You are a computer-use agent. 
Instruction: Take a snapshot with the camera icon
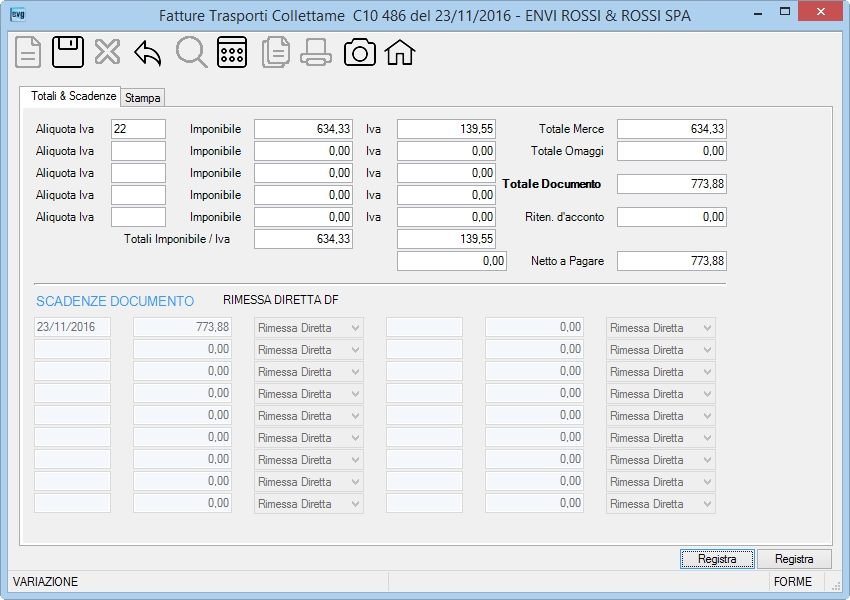[359, 53]
